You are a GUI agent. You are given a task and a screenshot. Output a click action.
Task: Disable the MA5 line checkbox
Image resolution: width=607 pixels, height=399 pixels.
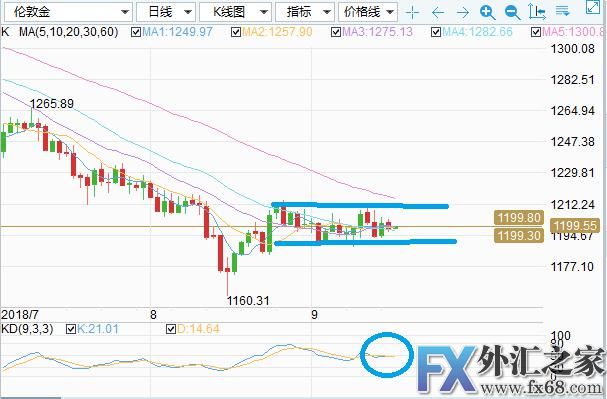tap(536, 32)
